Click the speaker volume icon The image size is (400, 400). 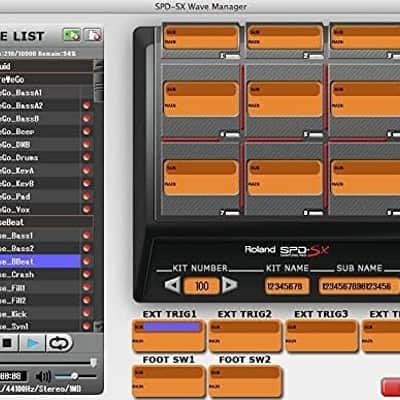43,376
